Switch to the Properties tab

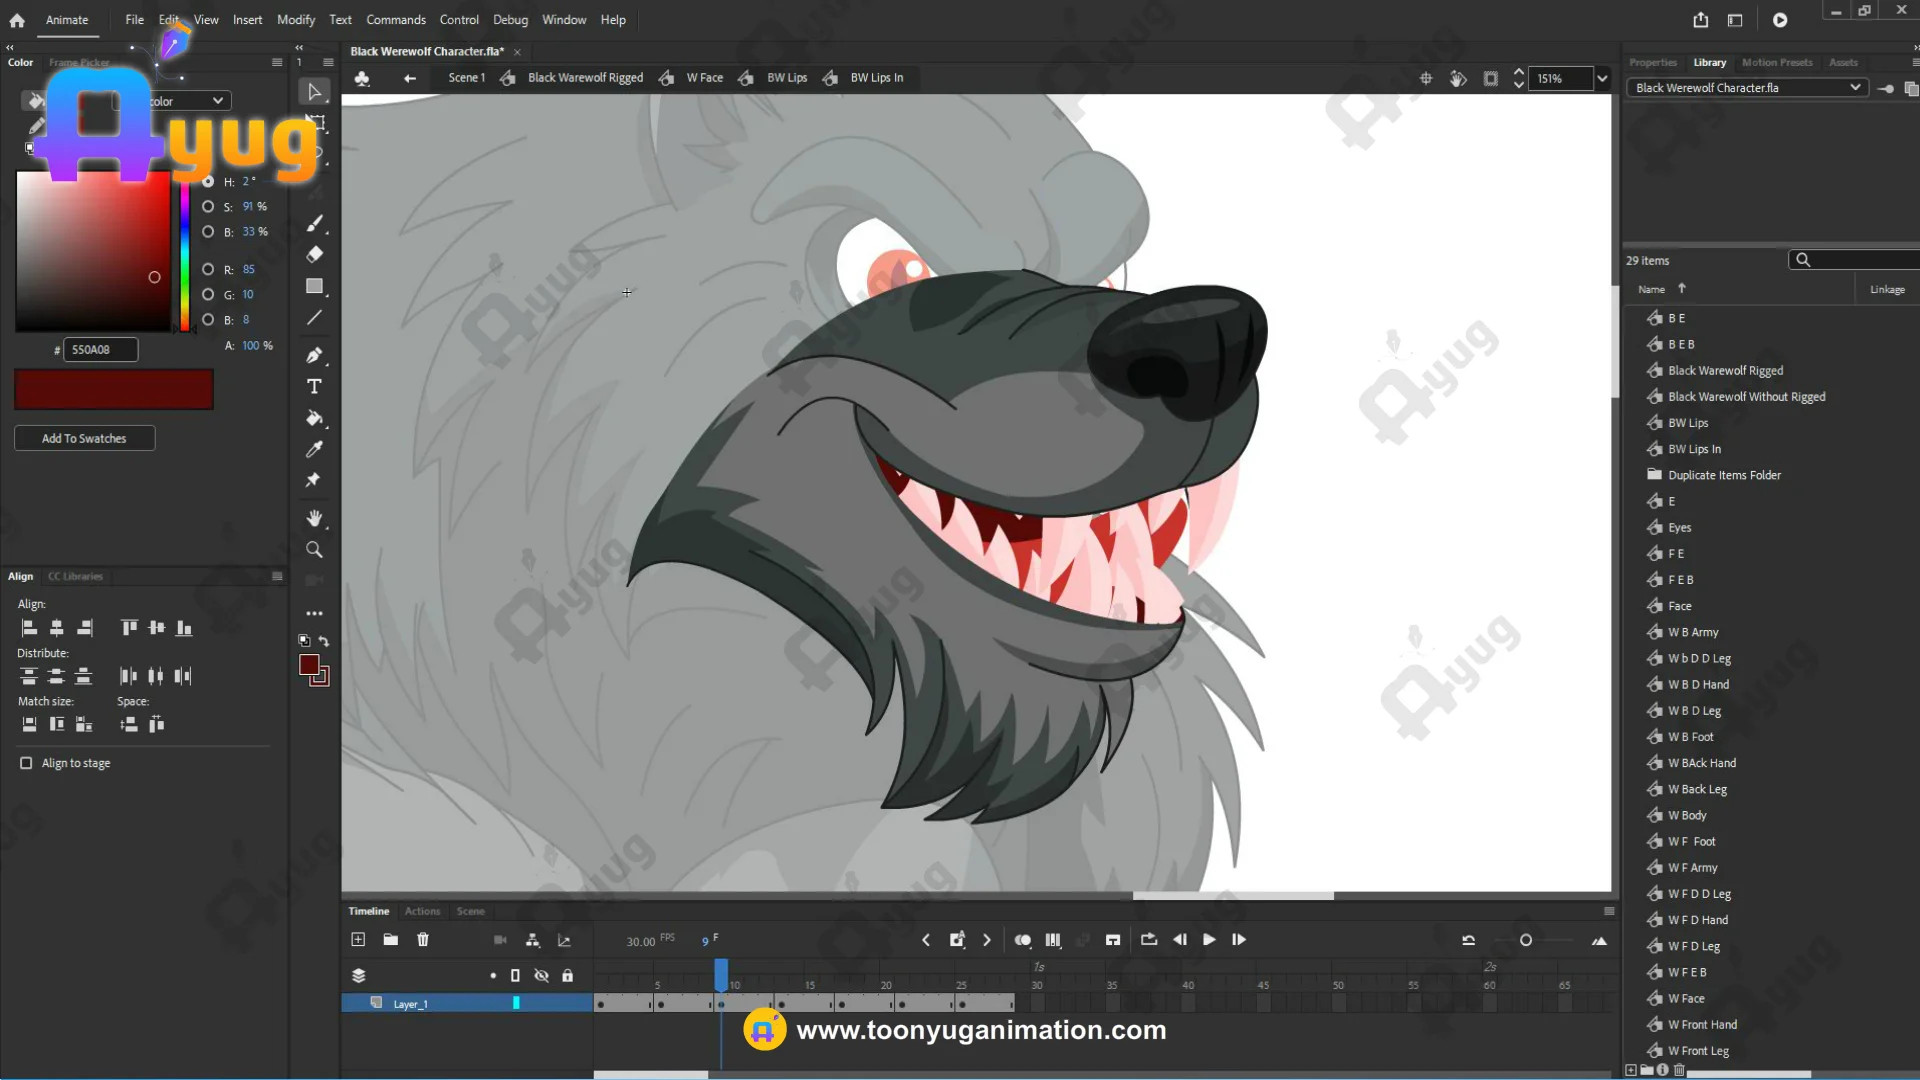tap(1652, 62)
